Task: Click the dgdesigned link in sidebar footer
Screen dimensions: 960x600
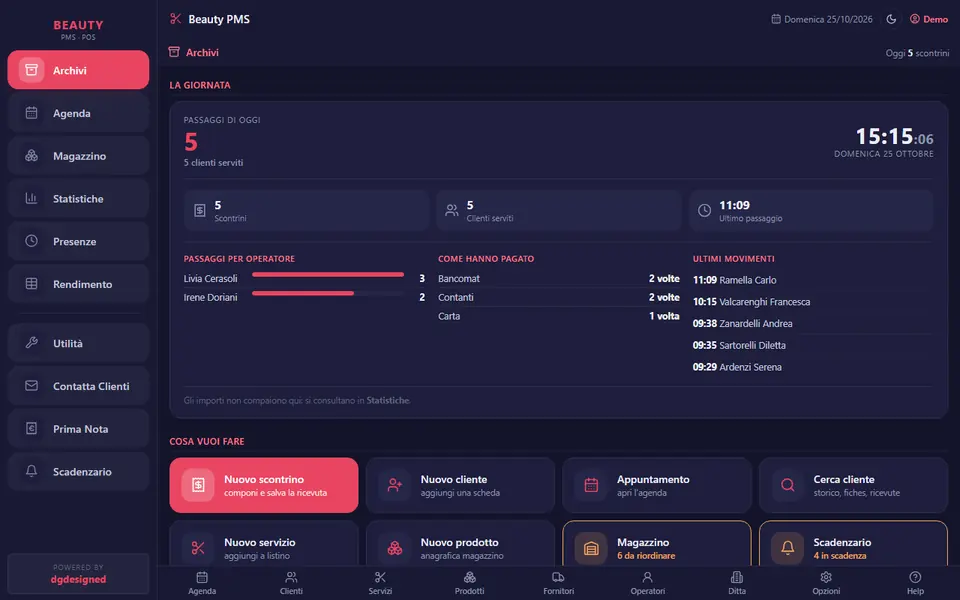Action: (78, 579)
